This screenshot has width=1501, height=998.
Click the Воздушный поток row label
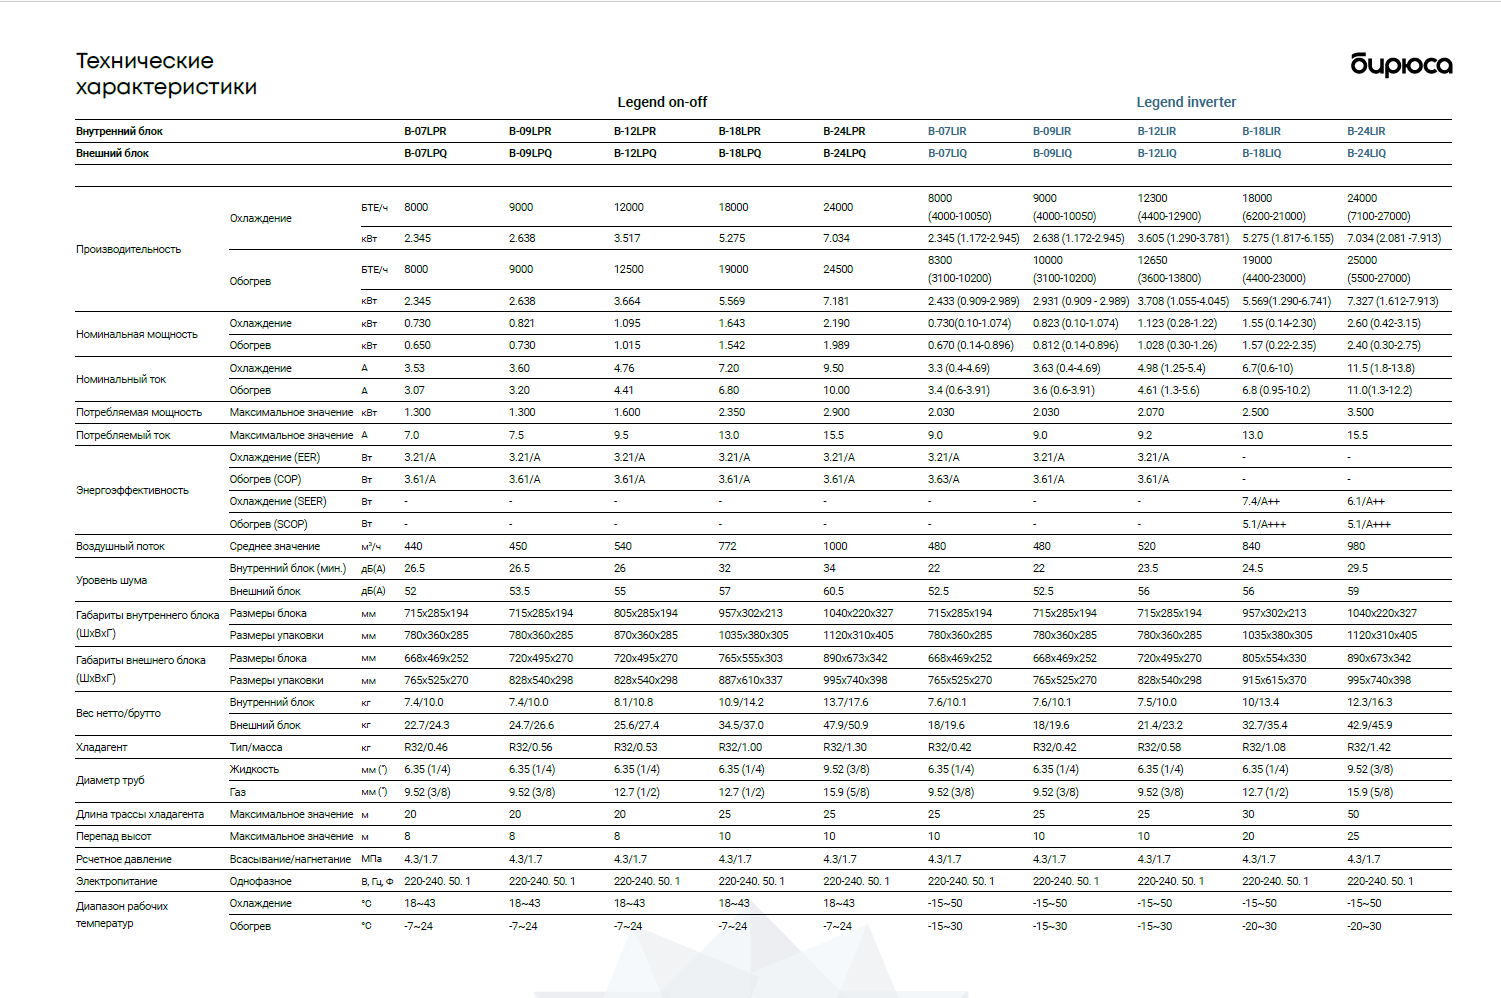tap(120, 546)
